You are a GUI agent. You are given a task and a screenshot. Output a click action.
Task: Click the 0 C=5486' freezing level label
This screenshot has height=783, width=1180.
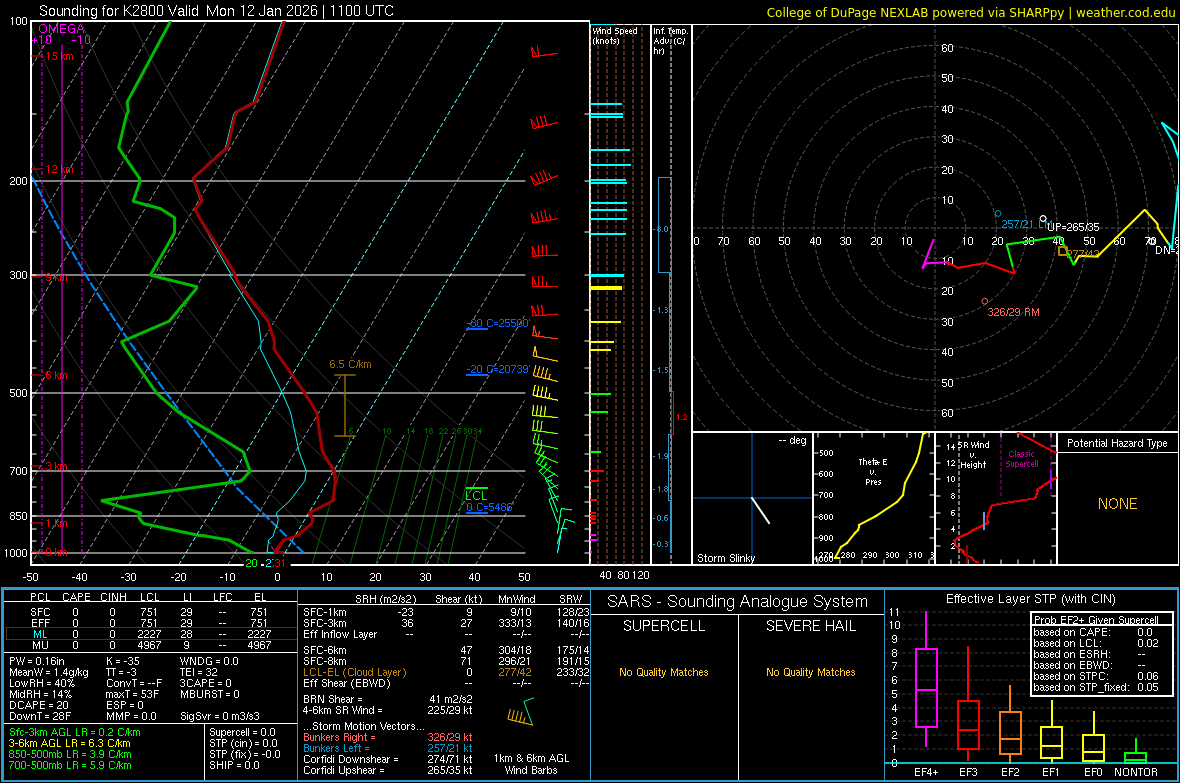pos(489,507)
